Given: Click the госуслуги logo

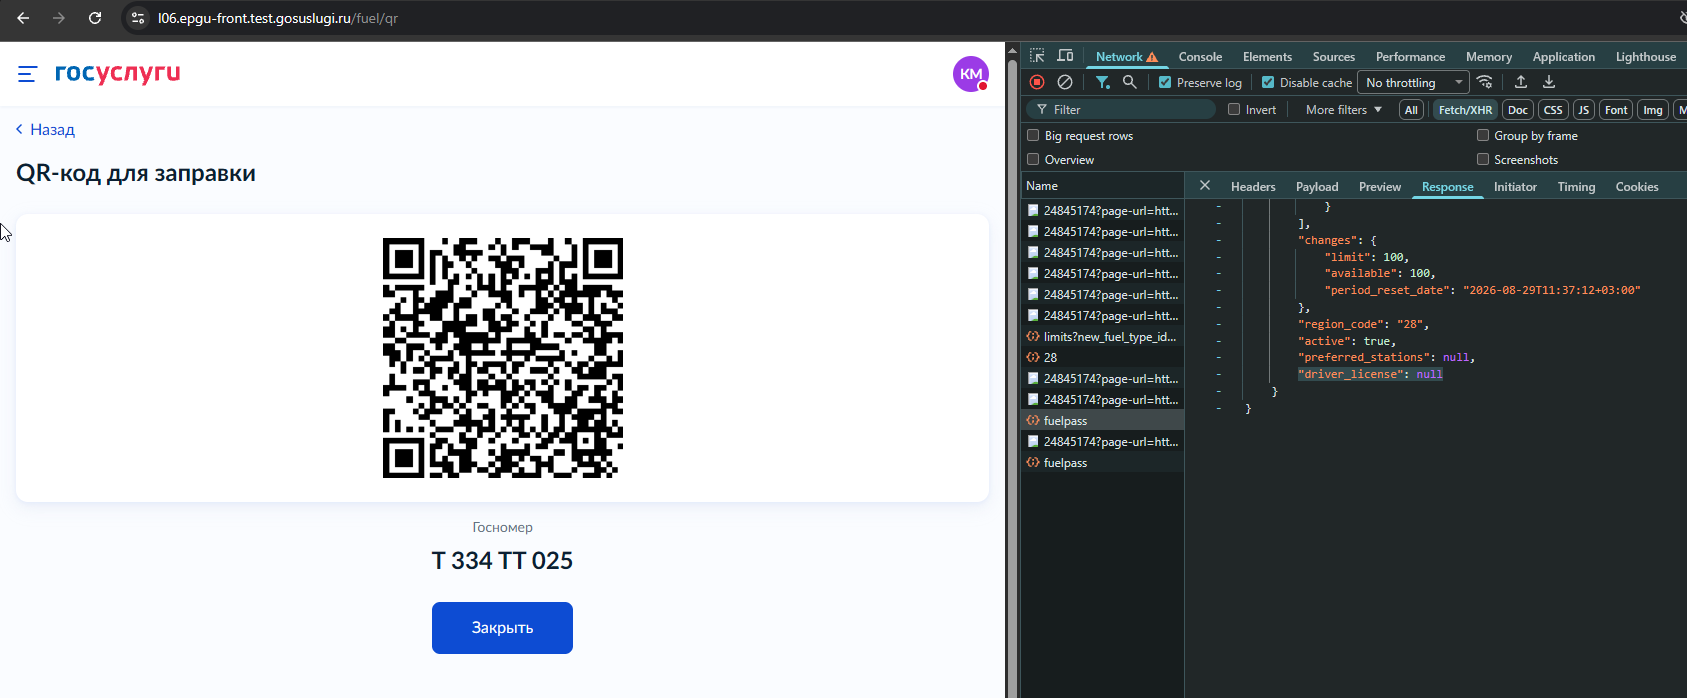Looking at the screenshot, I should coord(118,73).
